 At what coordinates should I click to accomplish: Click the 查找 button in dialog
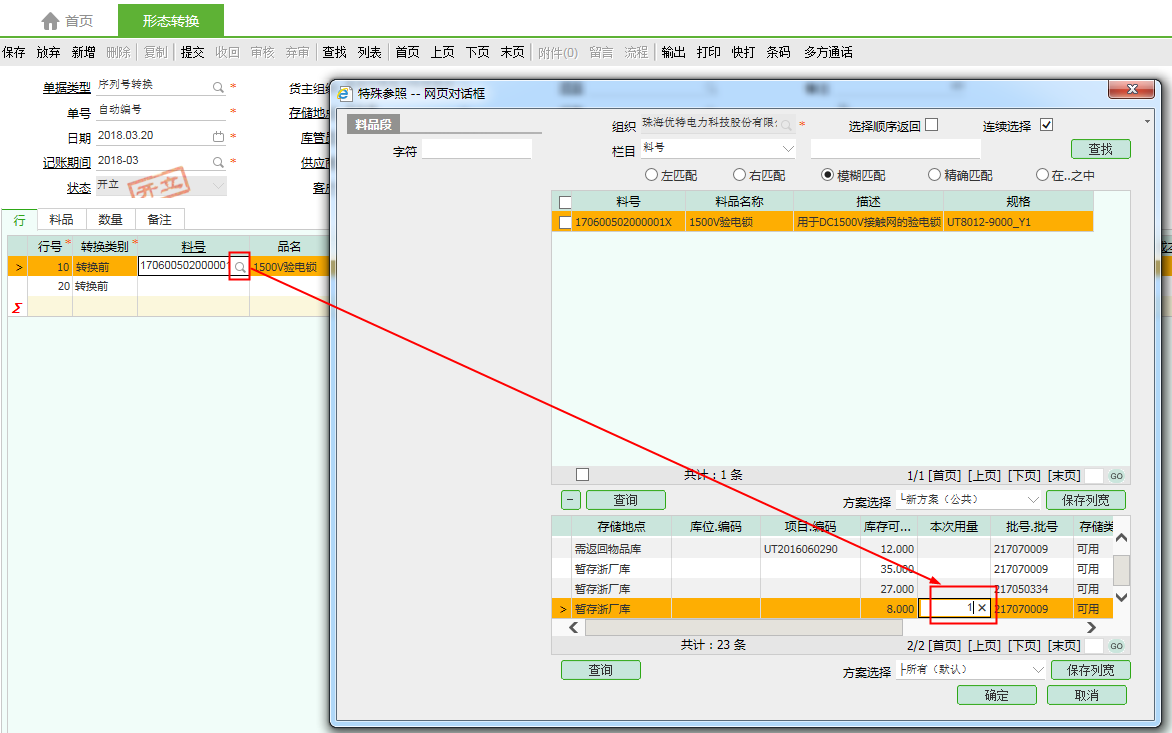[1100, 149]
